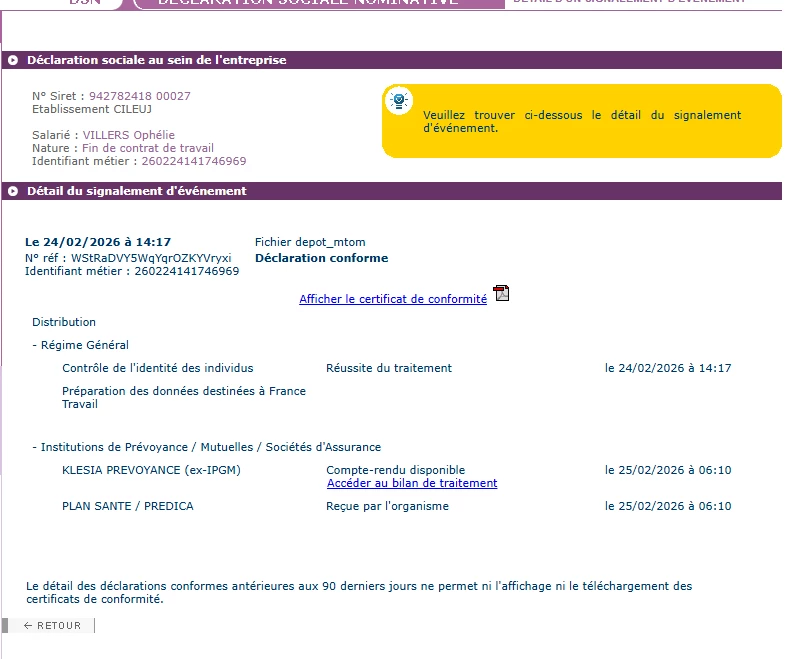
Task: Click 'PLAN SANTE / PREDICA' row
Action: pos(128,506)
